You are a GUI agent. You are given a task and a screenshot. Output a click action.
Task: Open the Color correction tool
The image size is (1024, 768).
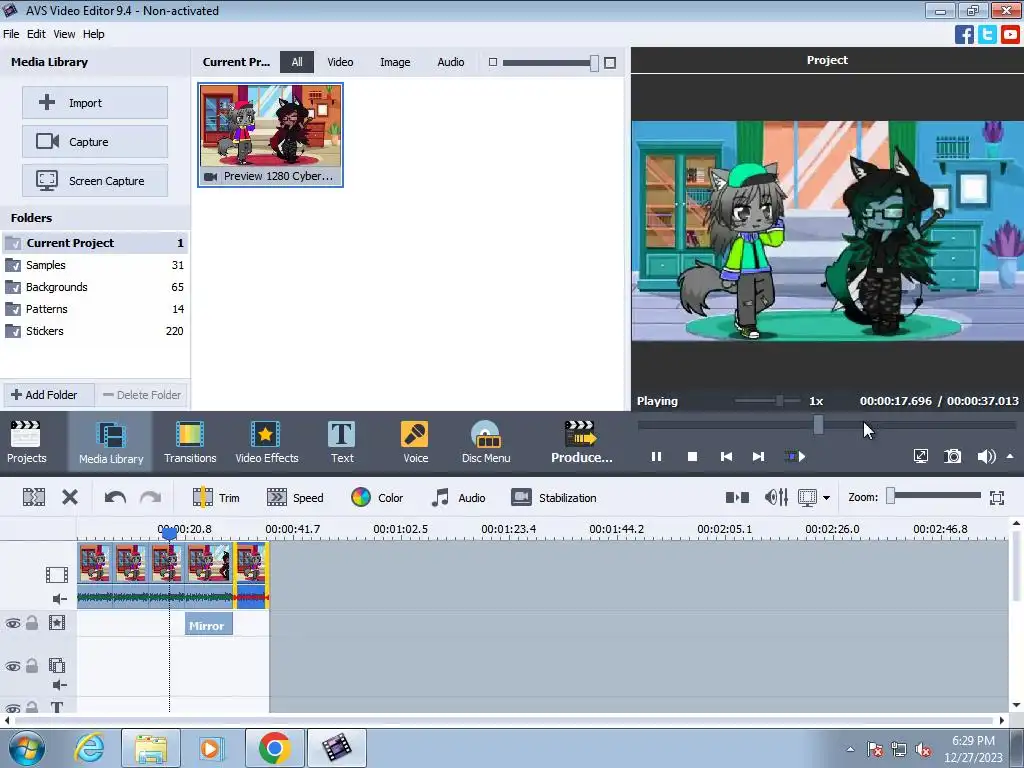pyautogui.click(x=377, y=498)
